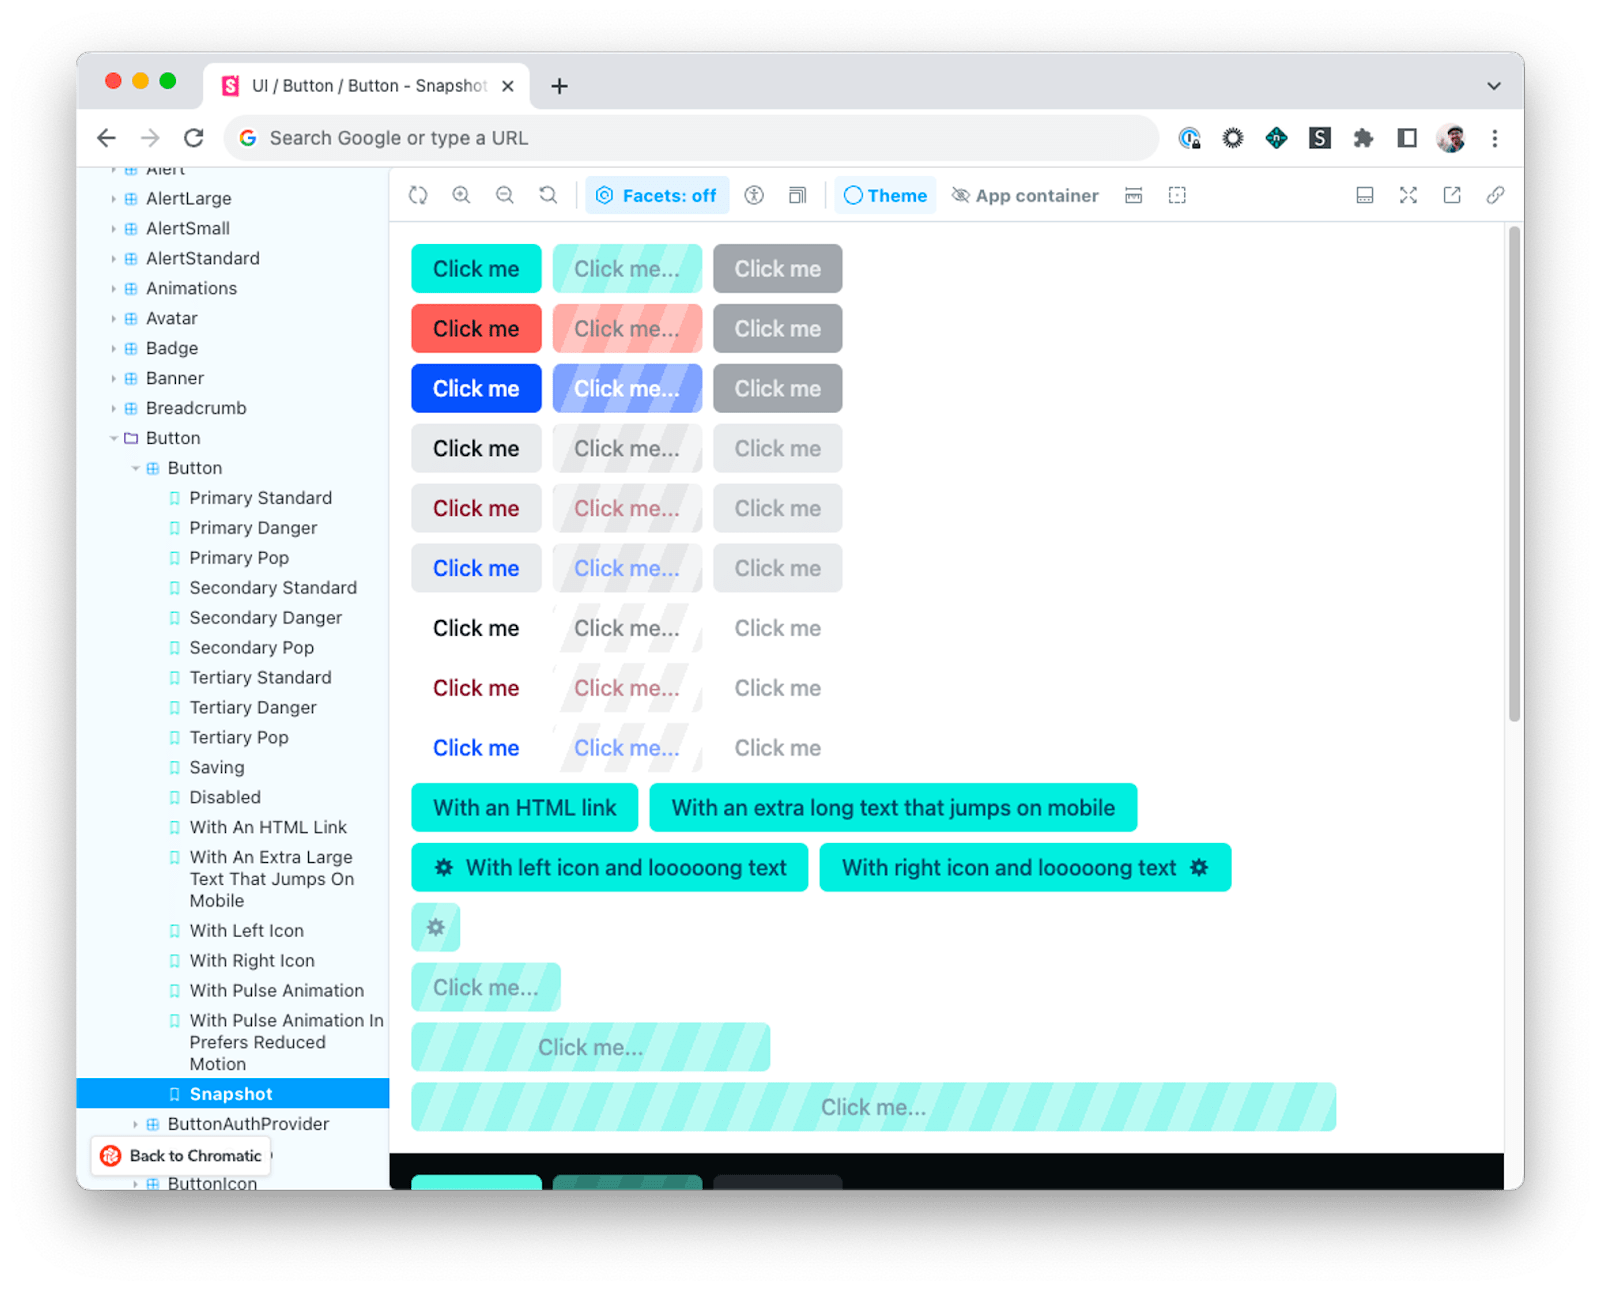This screenshot has width=1600, height=1290.
Task: Switch the Theme toggle
Action: [x=884, y=195]
